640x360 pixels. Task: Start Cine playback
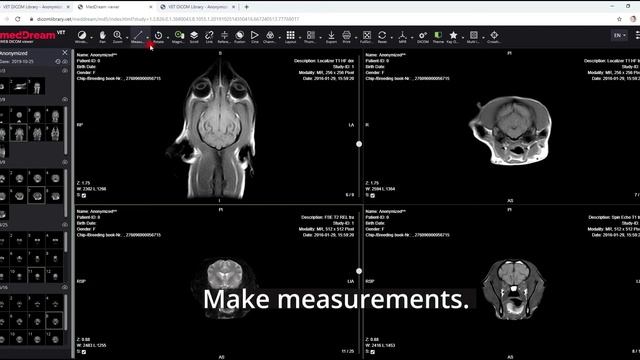pyautogui.click(x=255, y=36)
